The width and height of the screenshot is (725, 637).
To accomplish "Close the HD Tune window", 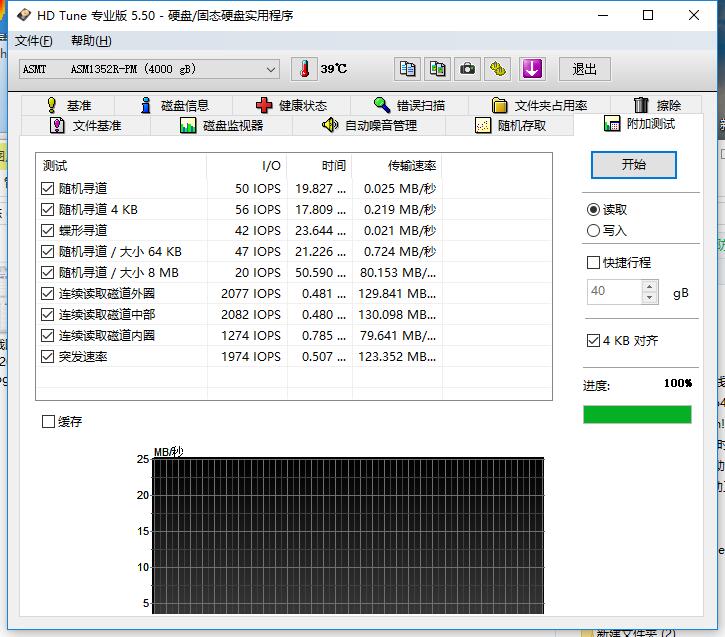I will pyautogui.click(x=694, y=15).
